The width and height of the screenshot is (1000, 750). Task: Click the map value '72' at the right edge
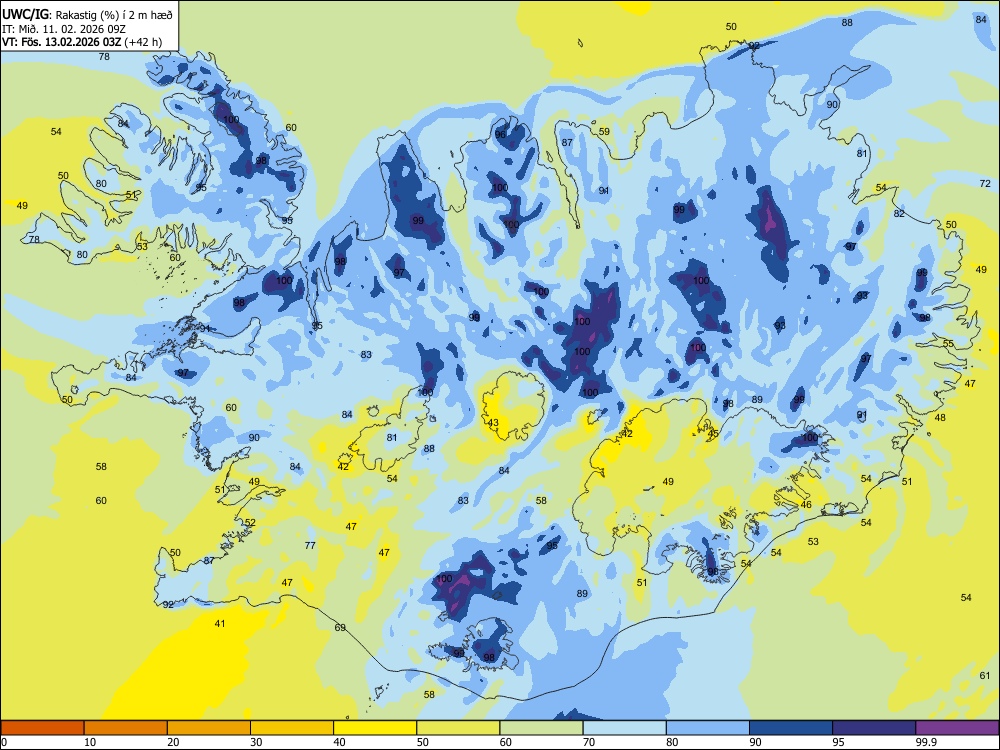pos(985,184)
